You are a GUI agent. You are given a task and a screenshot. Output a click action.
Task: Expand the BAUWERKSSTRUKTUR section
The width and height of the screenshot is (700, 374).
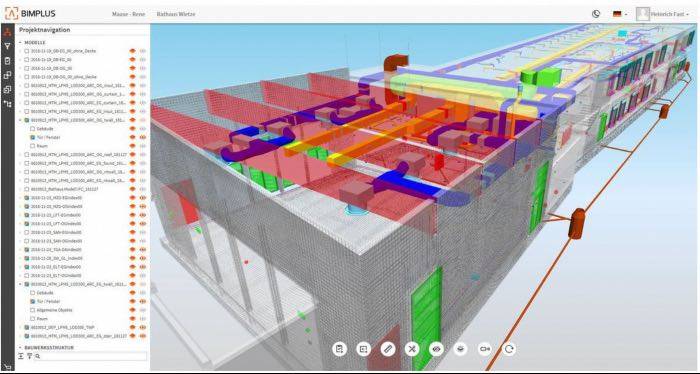(20, 347)
